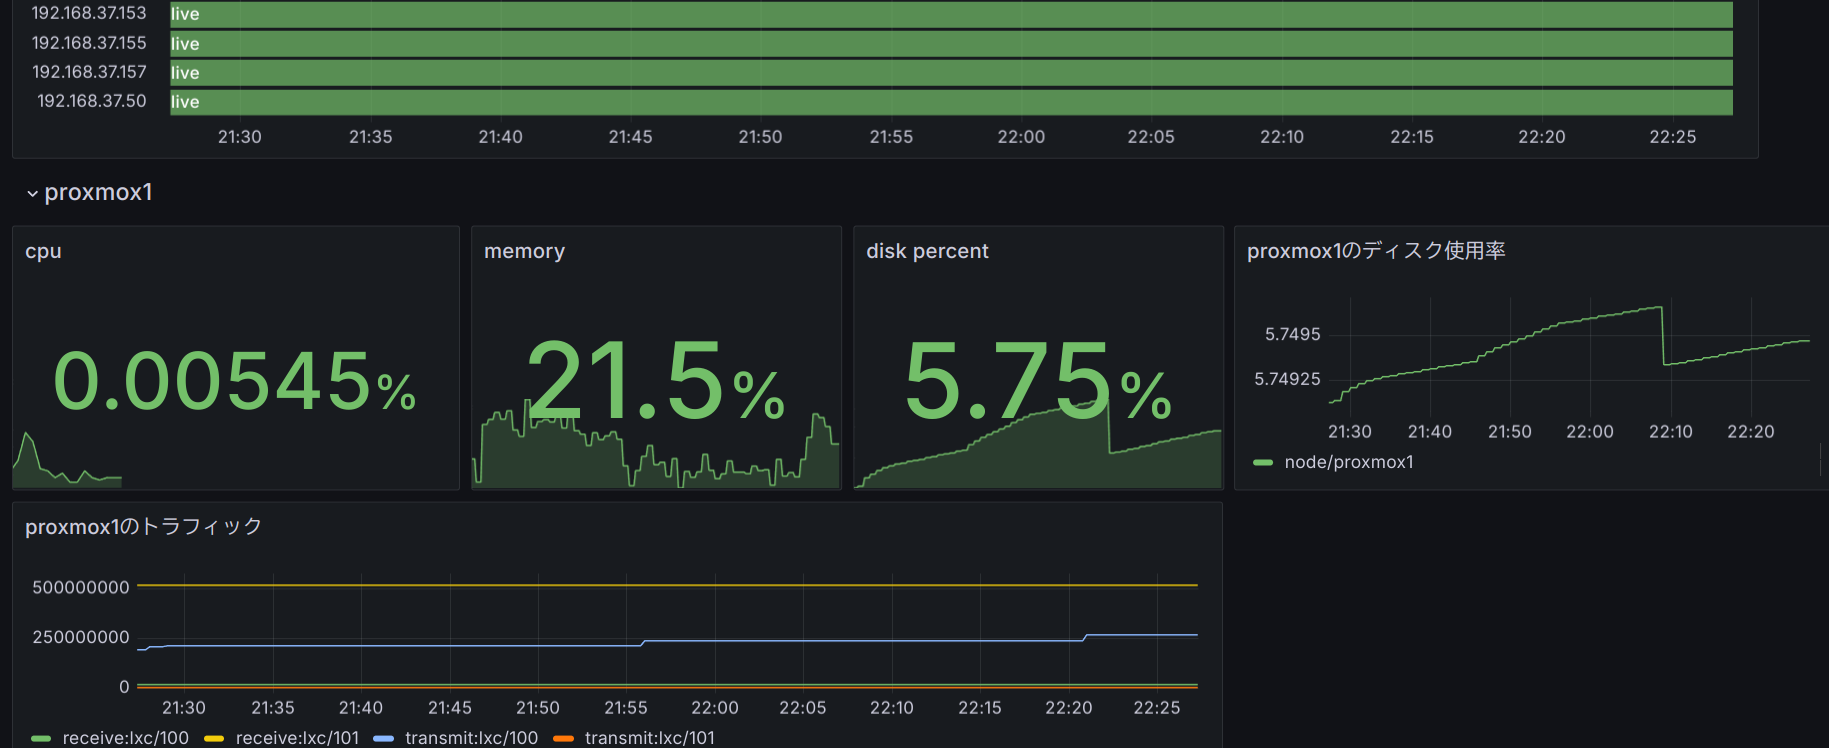This screenshot has width=1829, height=748.
Task: Click the live status bar for 192.168.37.50
Action: click(x=951, y=102)
